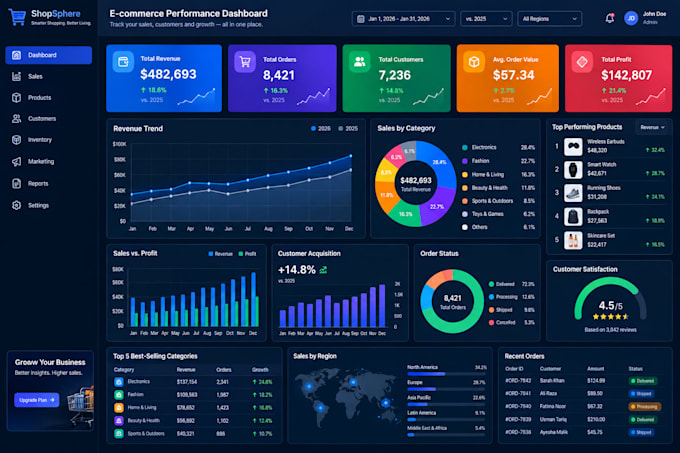This screenshot has width=680, height=453.
Task: Click the North America dot on world map
Action: (x=309, y=386)
